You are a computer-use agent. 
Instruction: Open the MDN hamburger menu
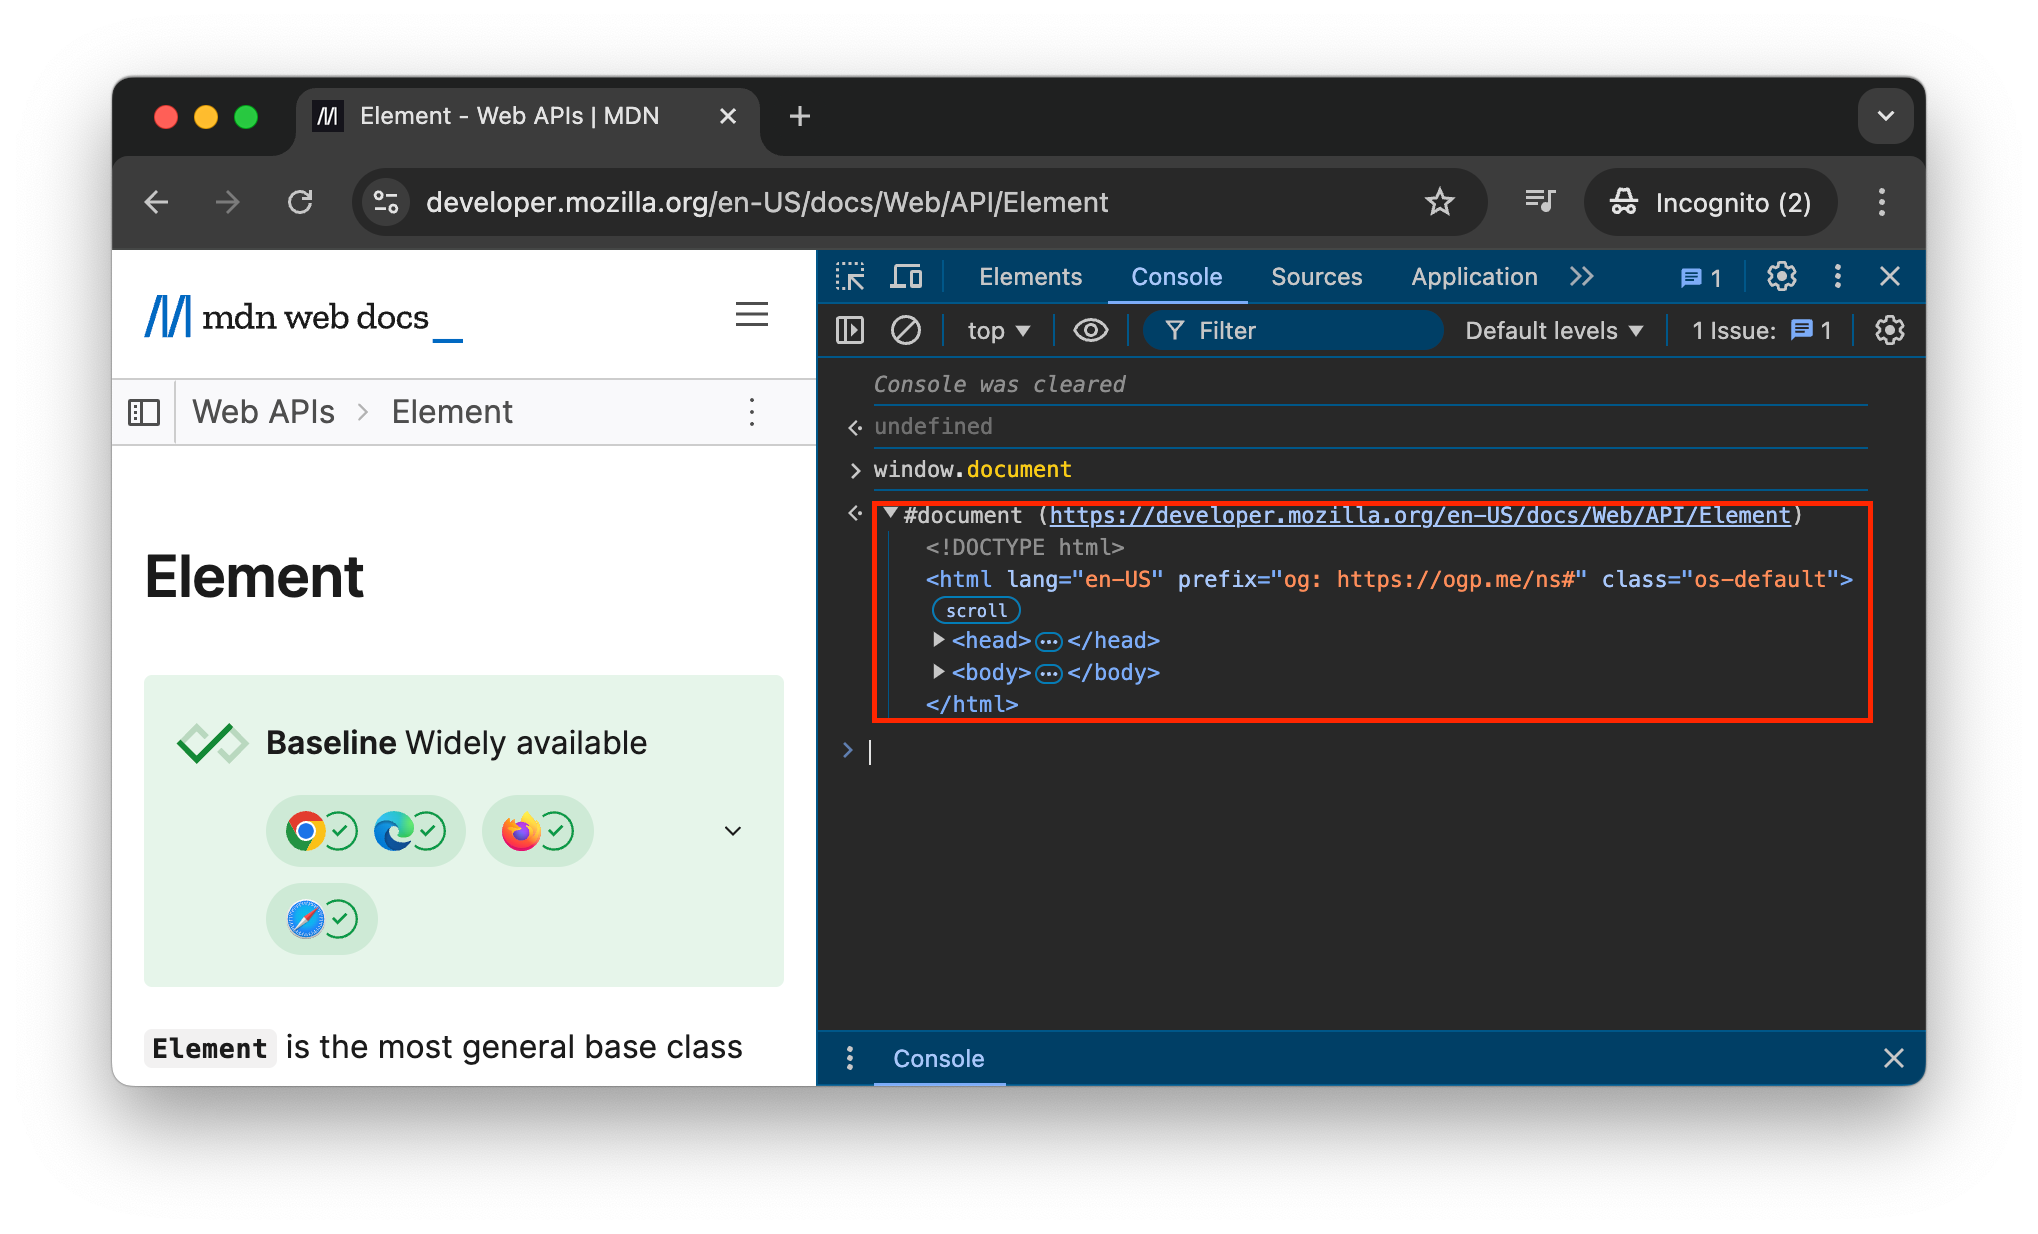(752, 315)
